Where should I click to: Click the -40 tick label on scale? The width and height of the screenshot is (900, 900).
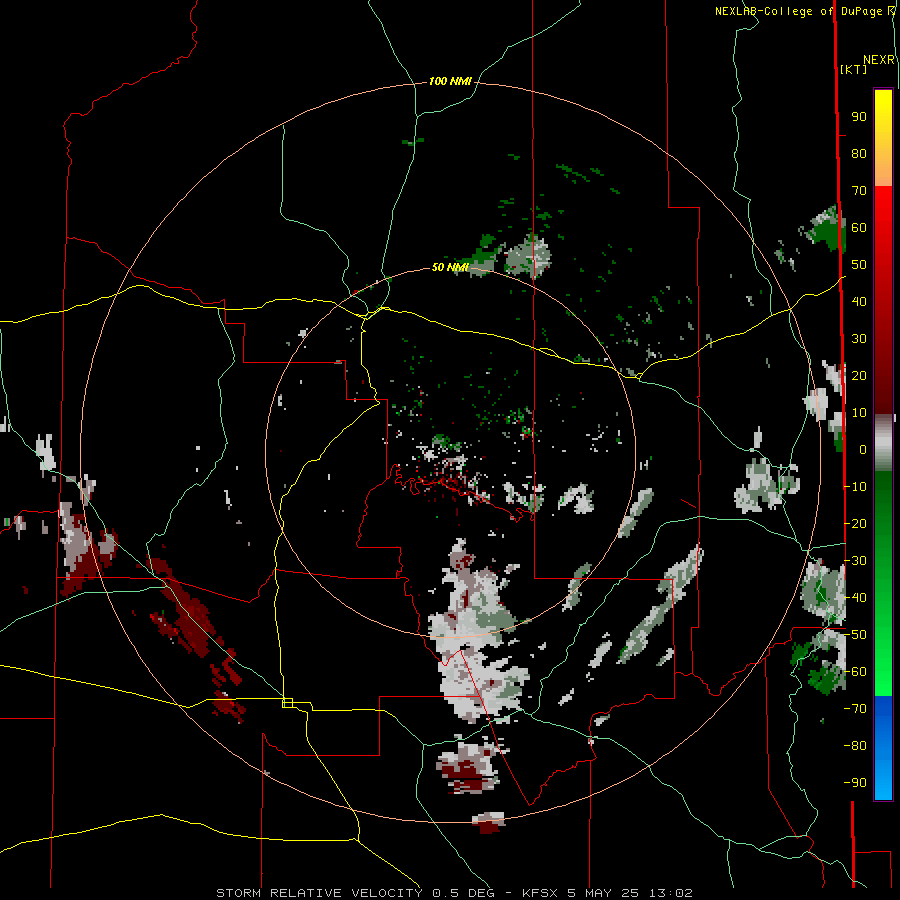(x=855, y=598)
